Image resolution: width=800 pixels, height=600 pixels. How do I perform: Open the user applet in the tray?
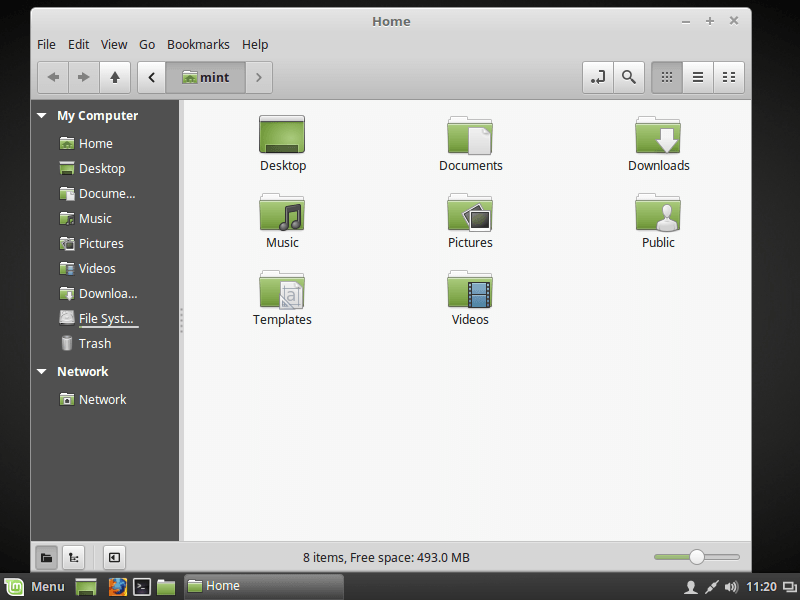tap(691, 587)
